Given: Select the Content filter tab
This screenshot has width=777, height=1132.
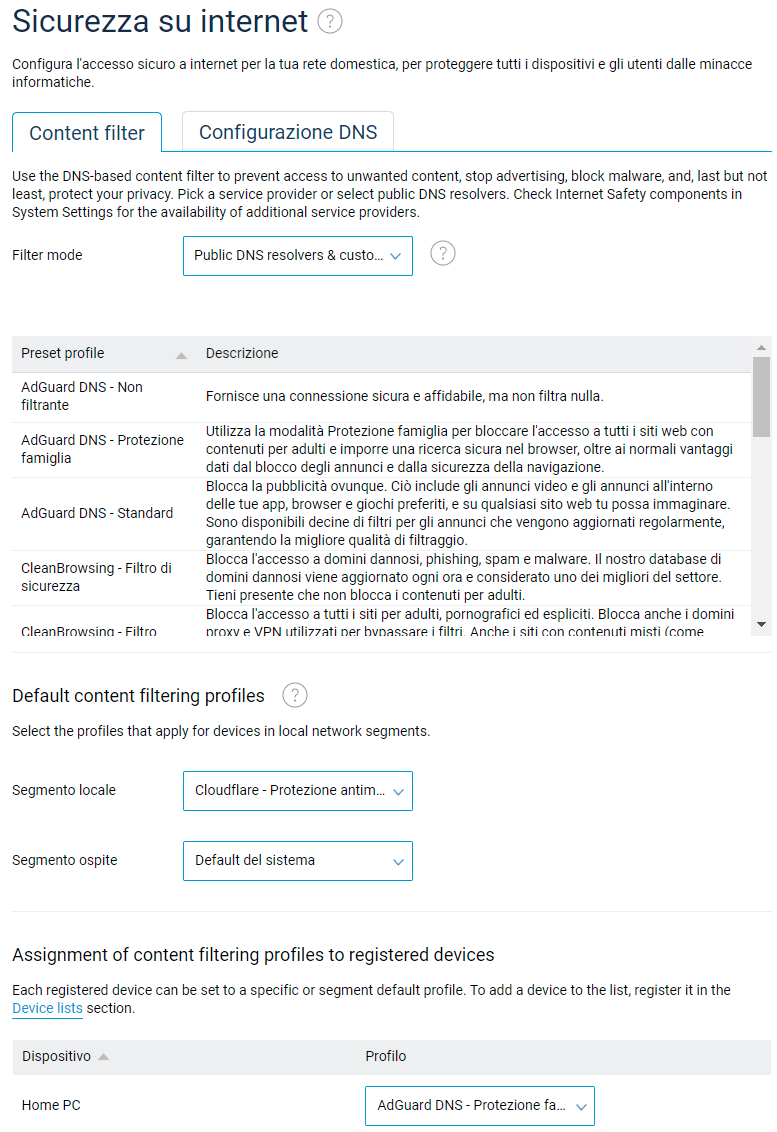Looking at the screenshot, I should [87, 133].
